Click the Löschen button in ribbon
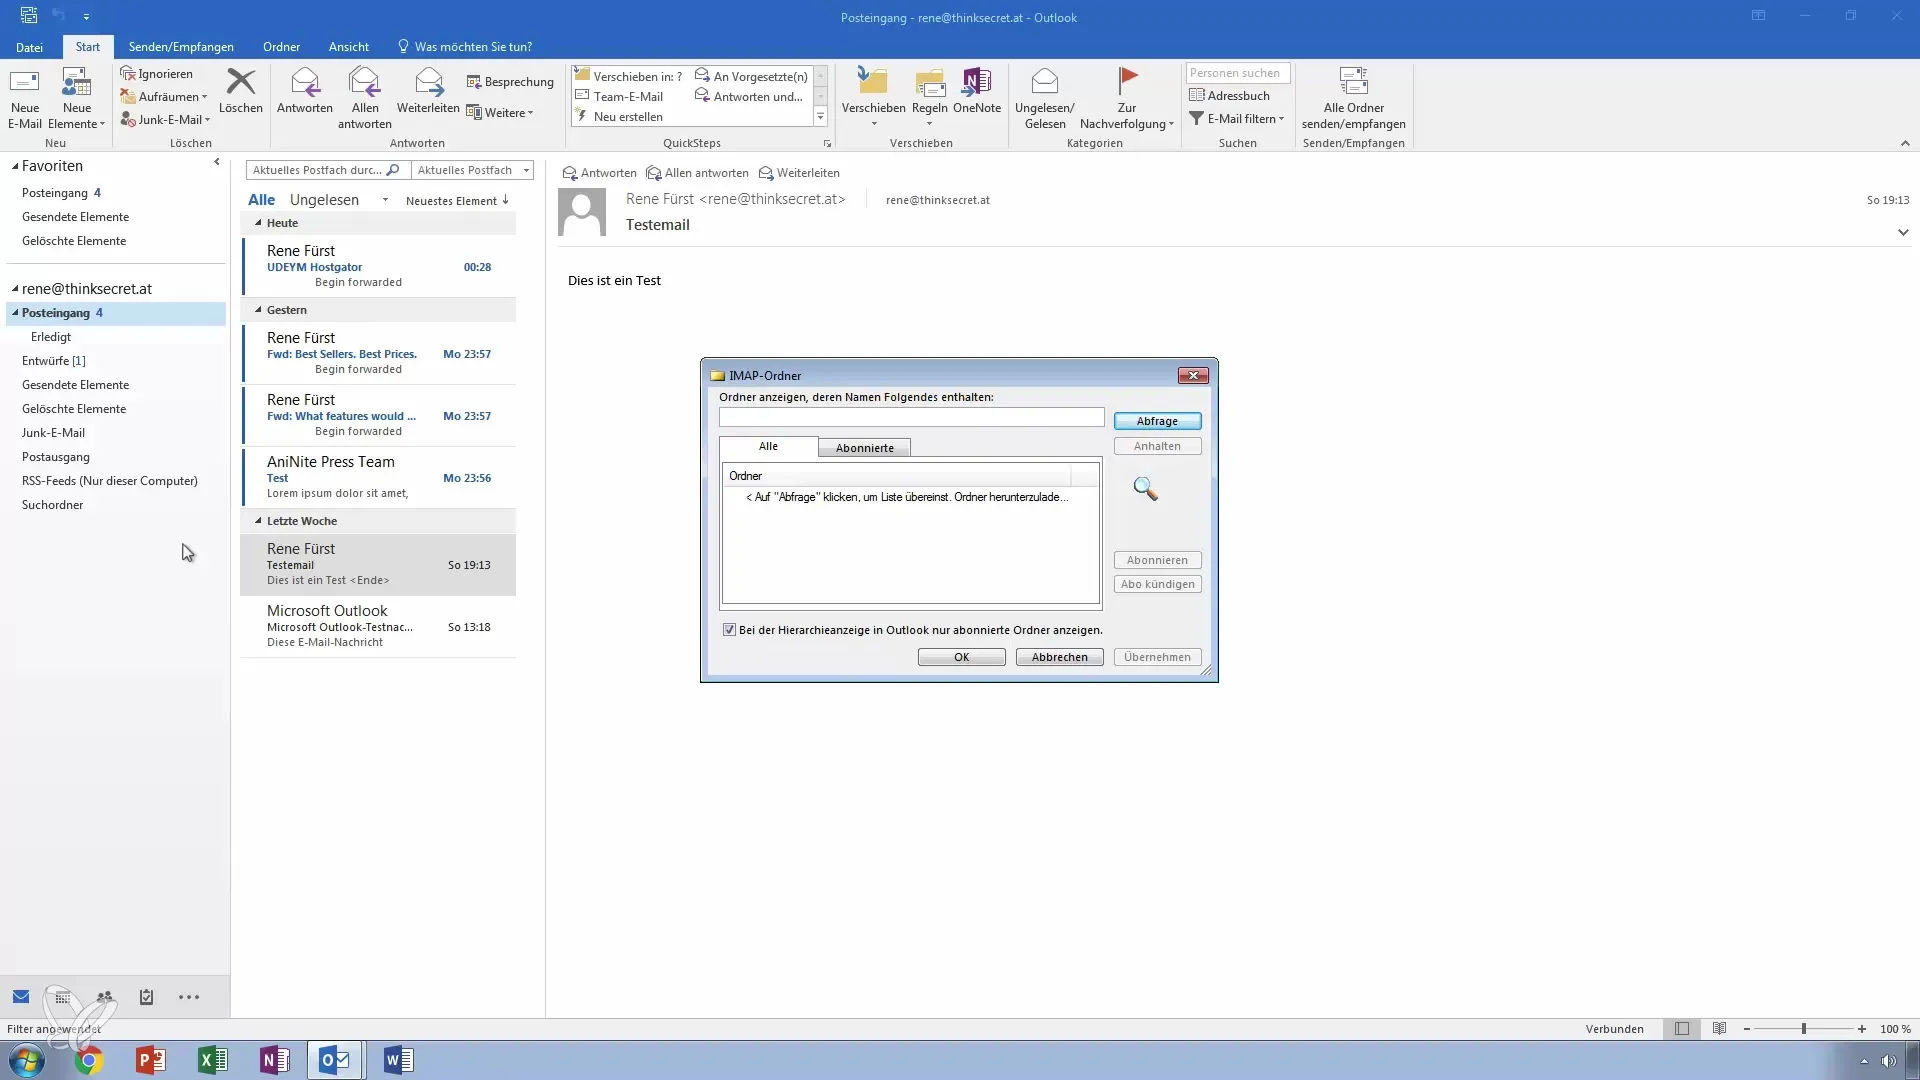 241,91
